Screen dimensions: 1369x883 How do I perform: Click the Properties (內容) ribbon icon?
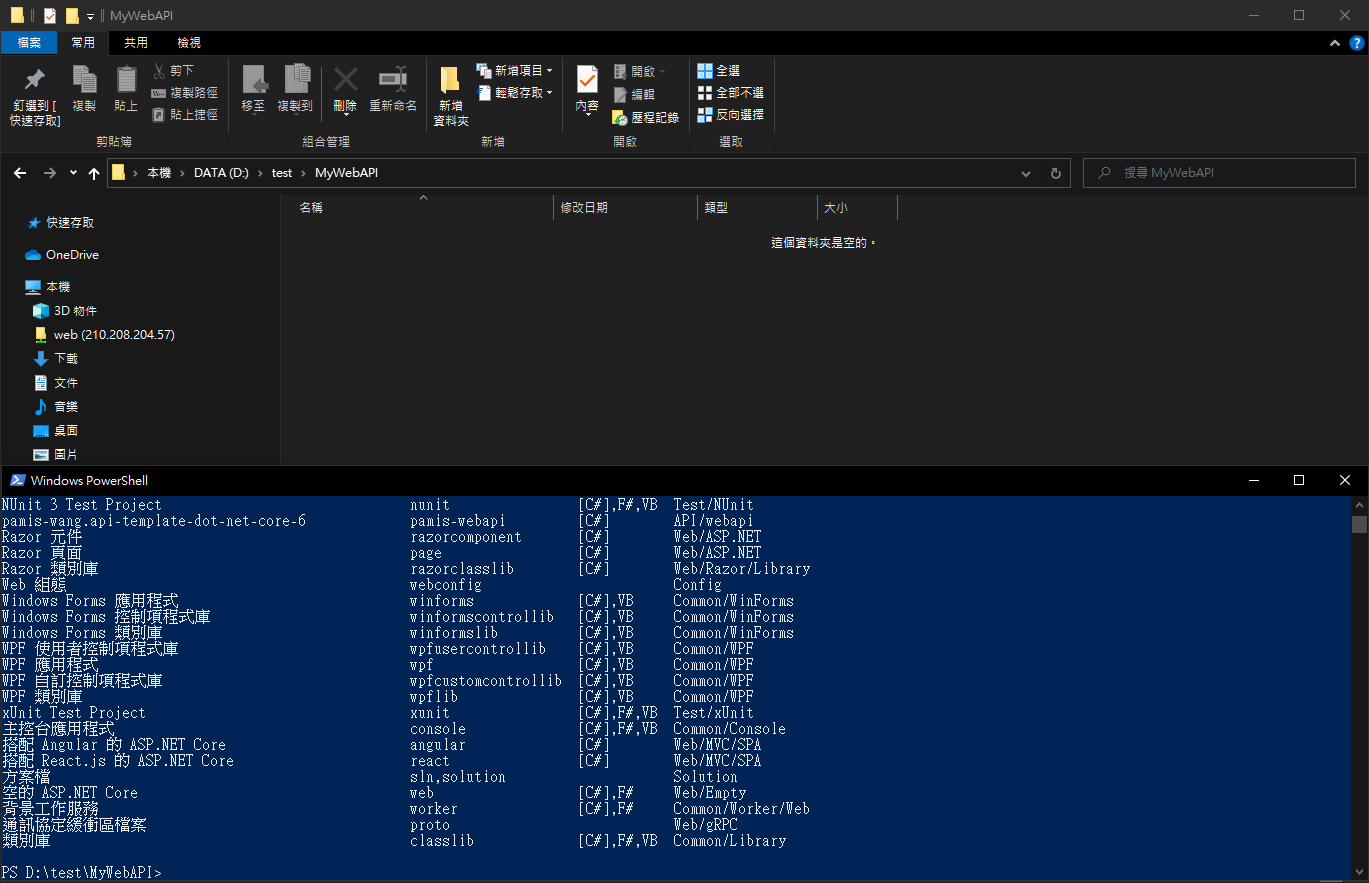pyautogui.click(x=587, y=90)
